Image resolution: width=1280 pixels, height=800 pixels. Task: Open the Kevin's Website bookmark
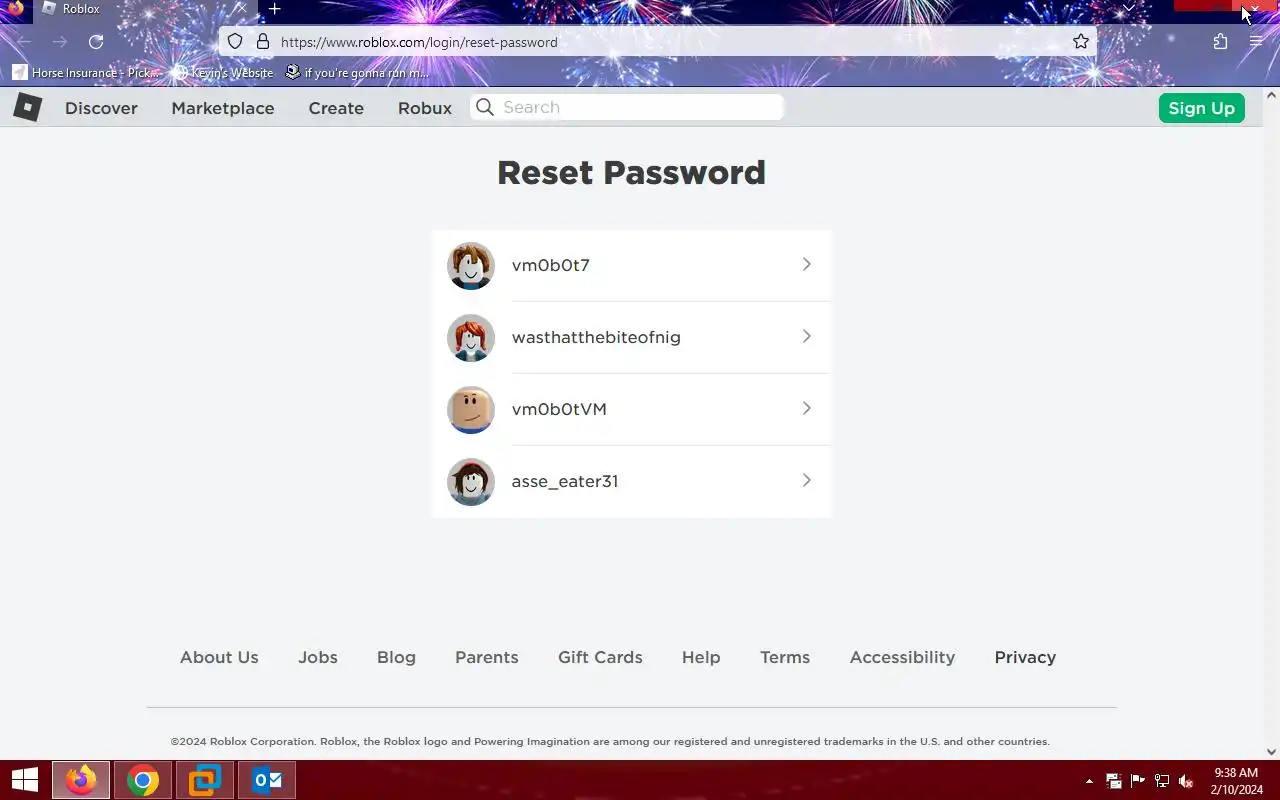(223, 72)
